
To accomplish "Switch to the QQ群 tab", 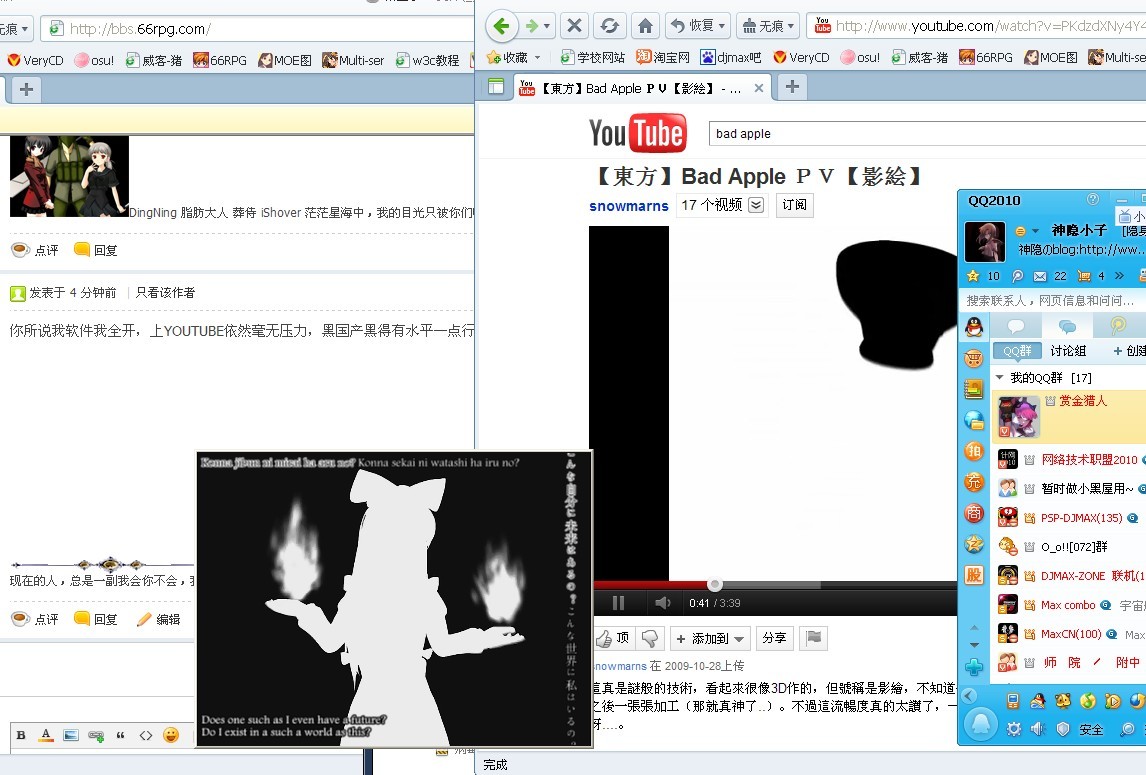I will tap(1017, 351).
